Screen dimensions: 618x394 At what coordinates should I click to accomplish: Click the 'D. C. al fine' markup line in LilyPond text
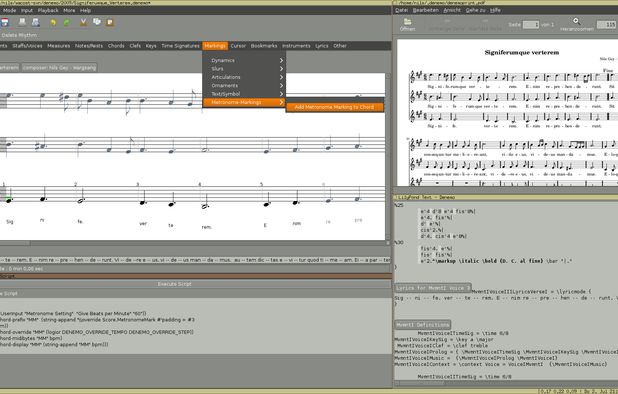[x=496, y=261]
